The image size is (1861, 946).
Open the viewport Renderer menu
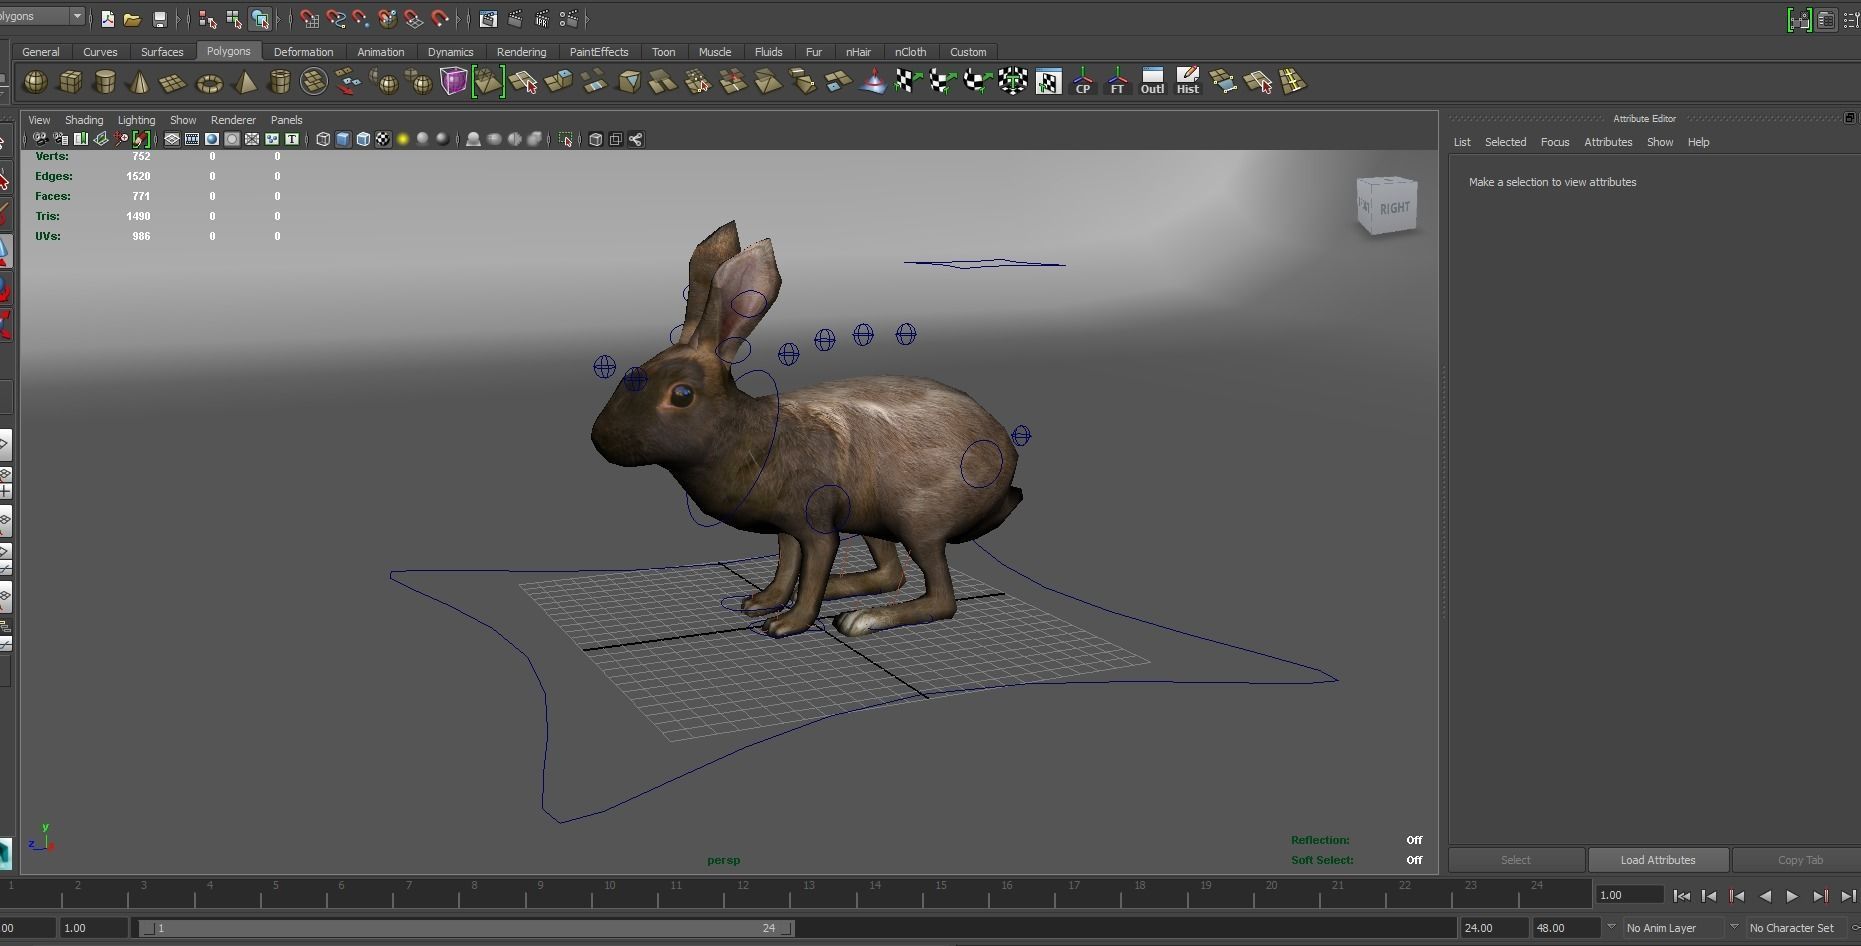click(233, 120)
